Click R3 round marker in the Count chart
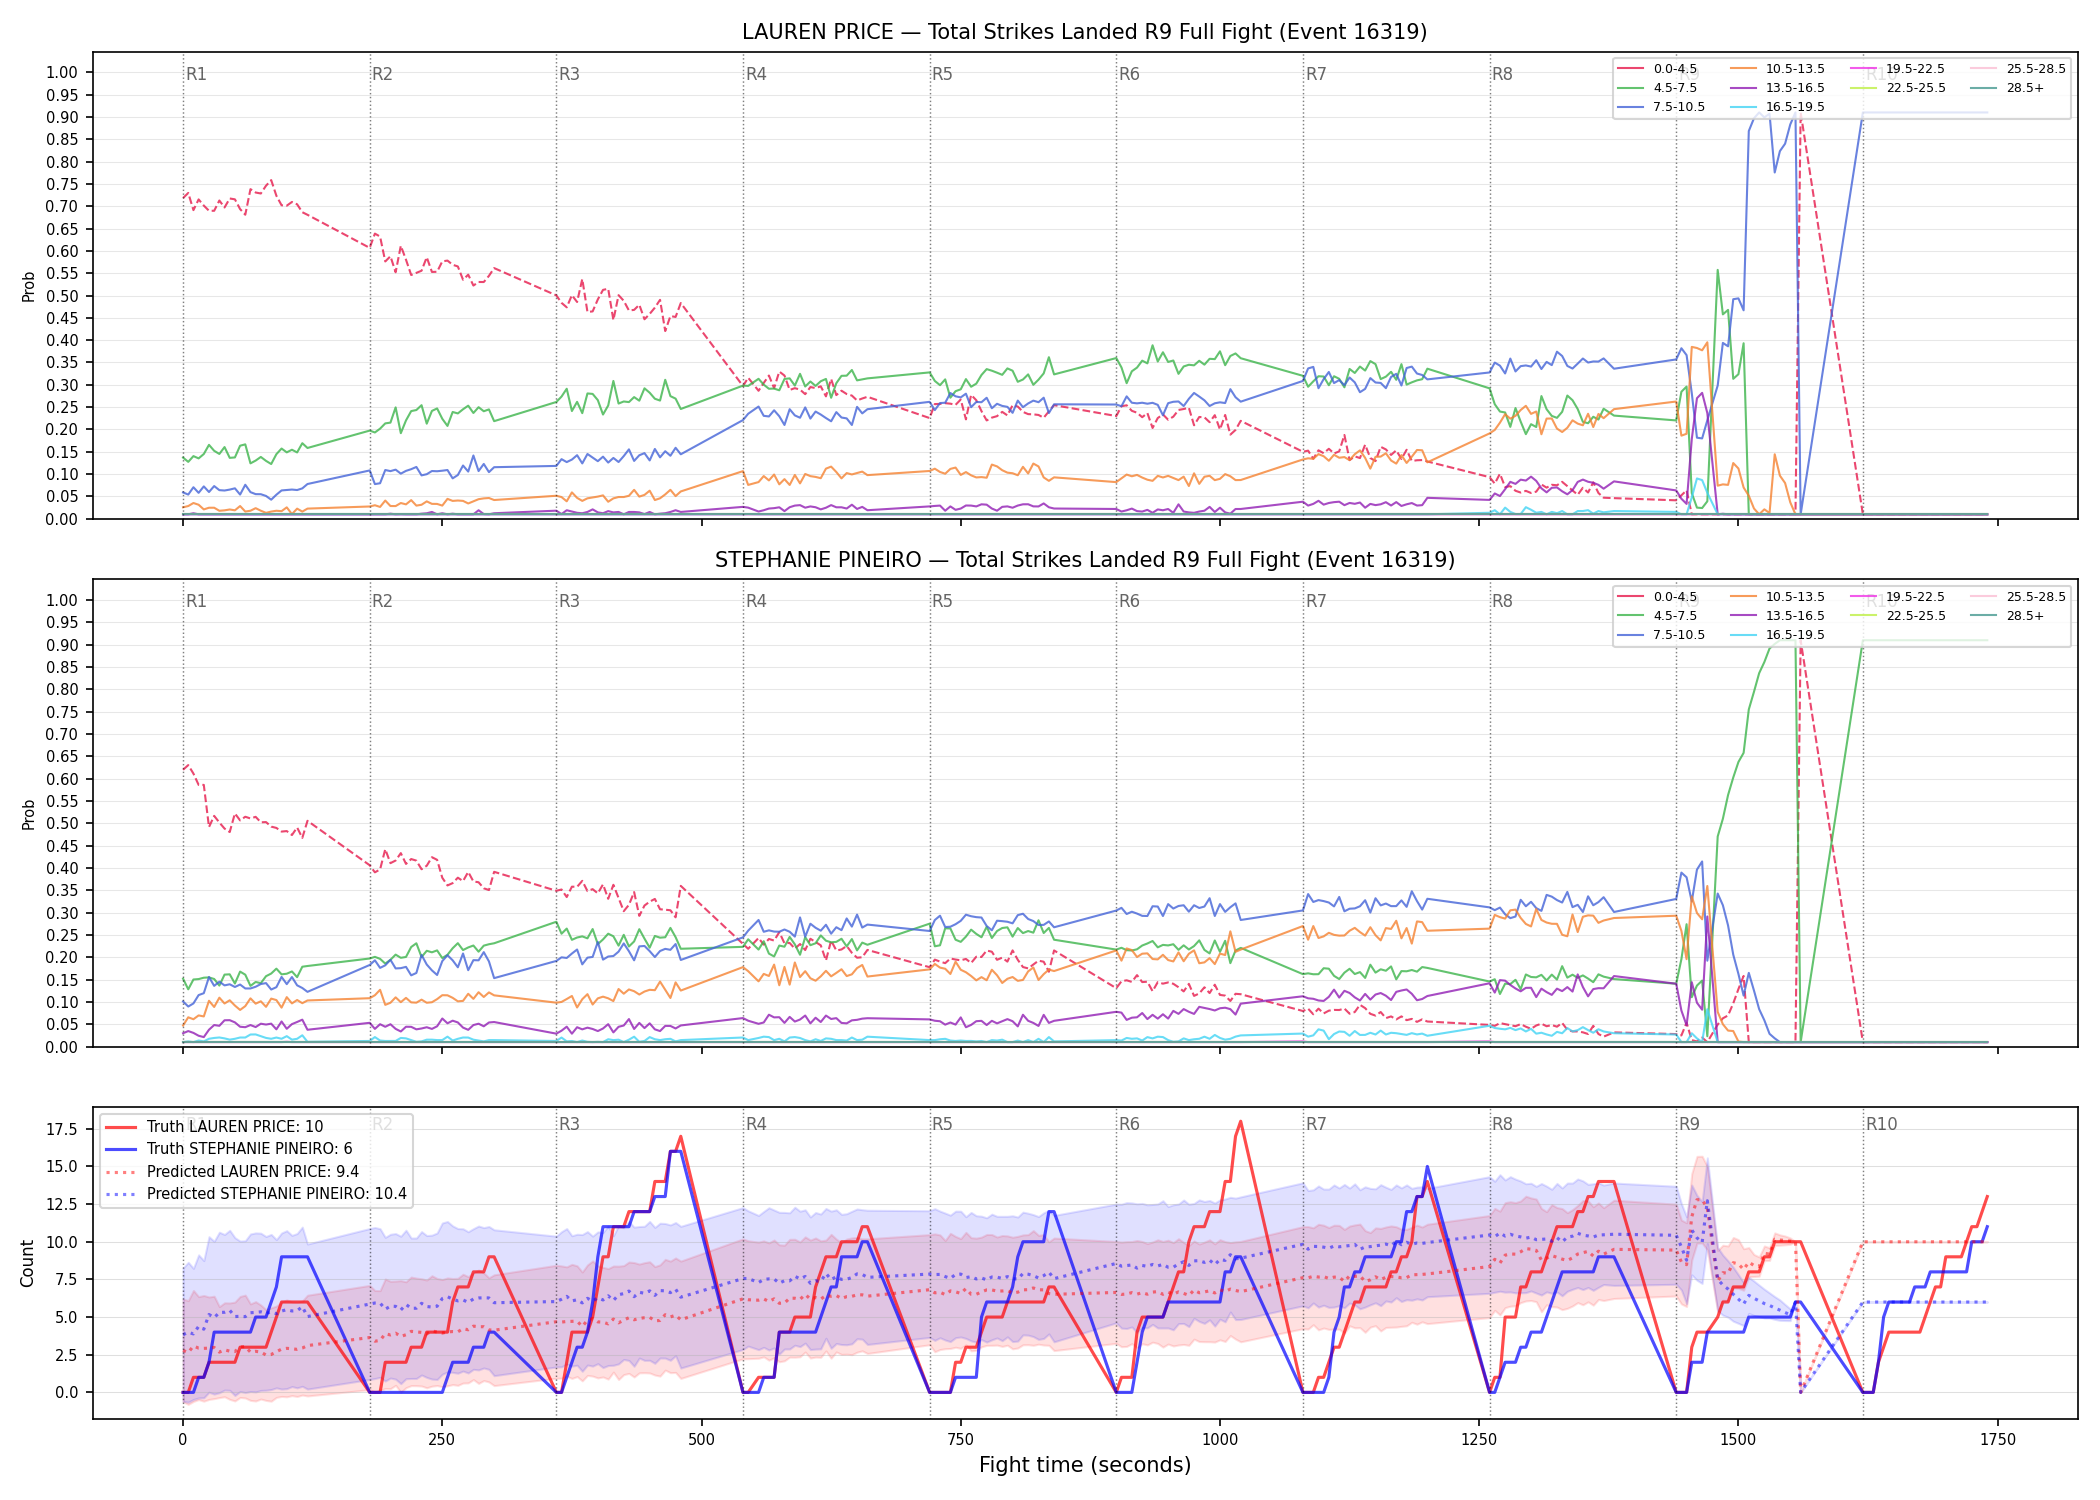This screenshot has width=2100, height=1500. (569, 1124)
